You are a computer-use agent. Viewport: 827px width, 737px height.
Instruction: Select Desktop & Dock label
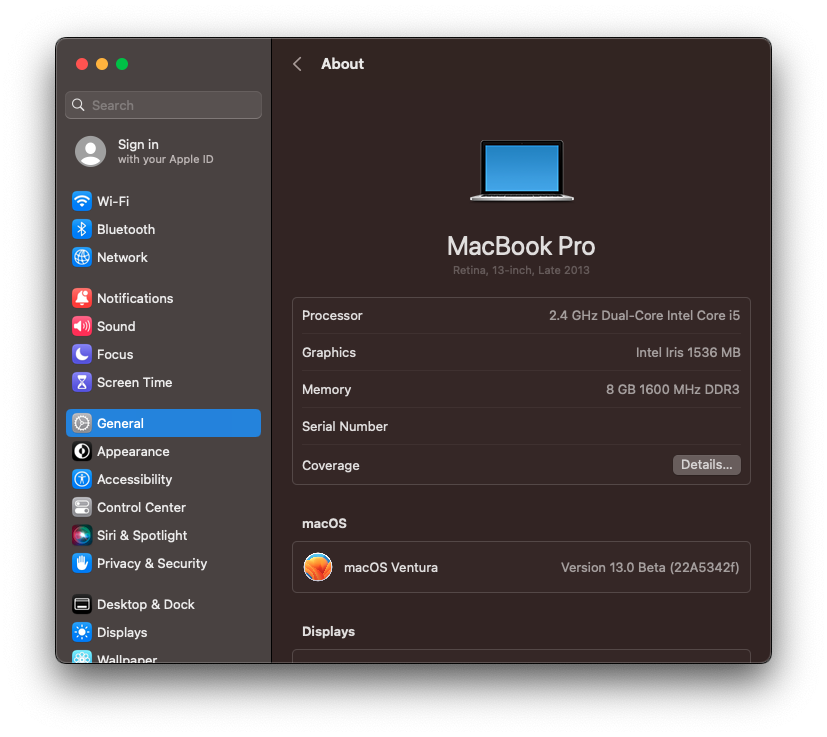tap(146, 605)
